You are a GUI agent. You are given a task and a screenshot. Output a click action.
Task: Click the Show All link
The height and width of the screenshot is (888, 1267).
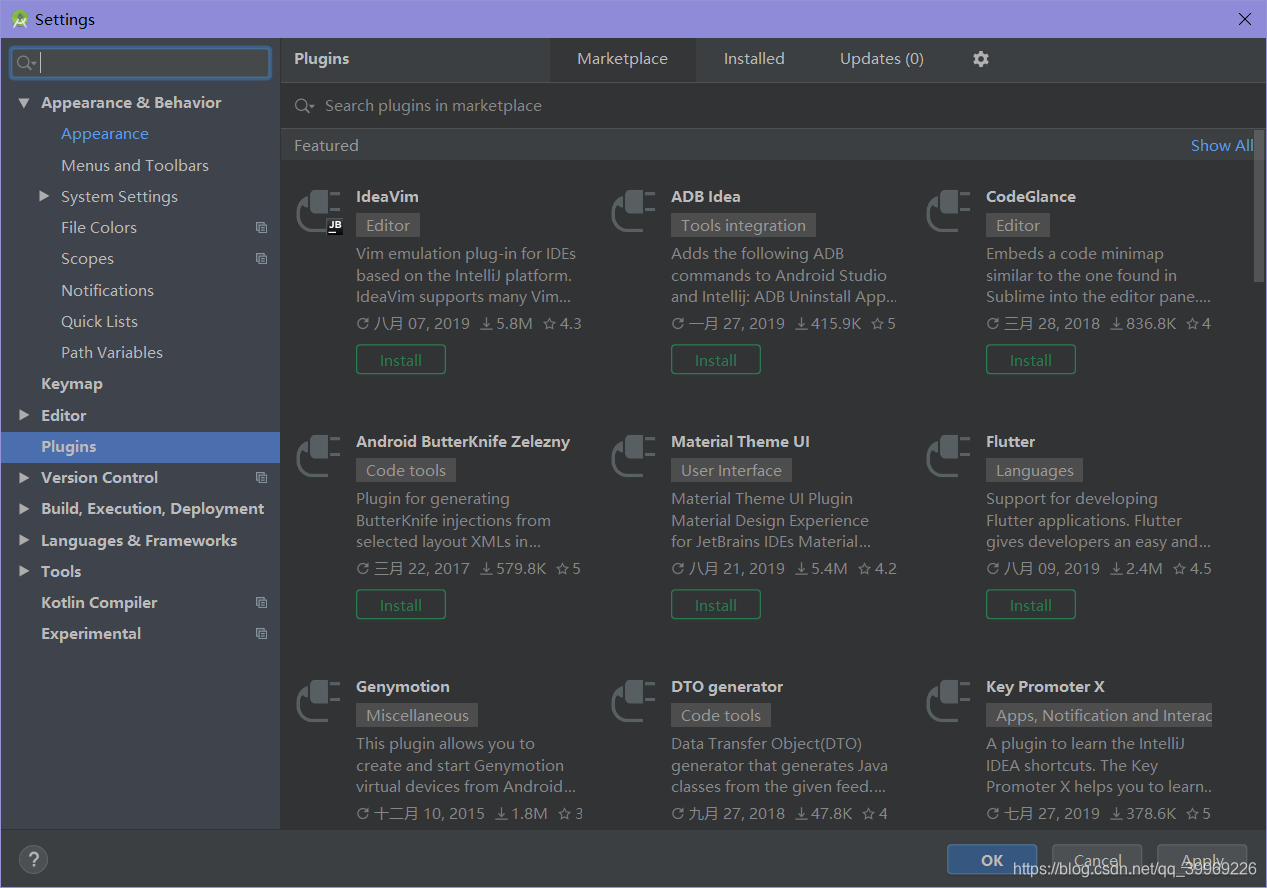1221,145
